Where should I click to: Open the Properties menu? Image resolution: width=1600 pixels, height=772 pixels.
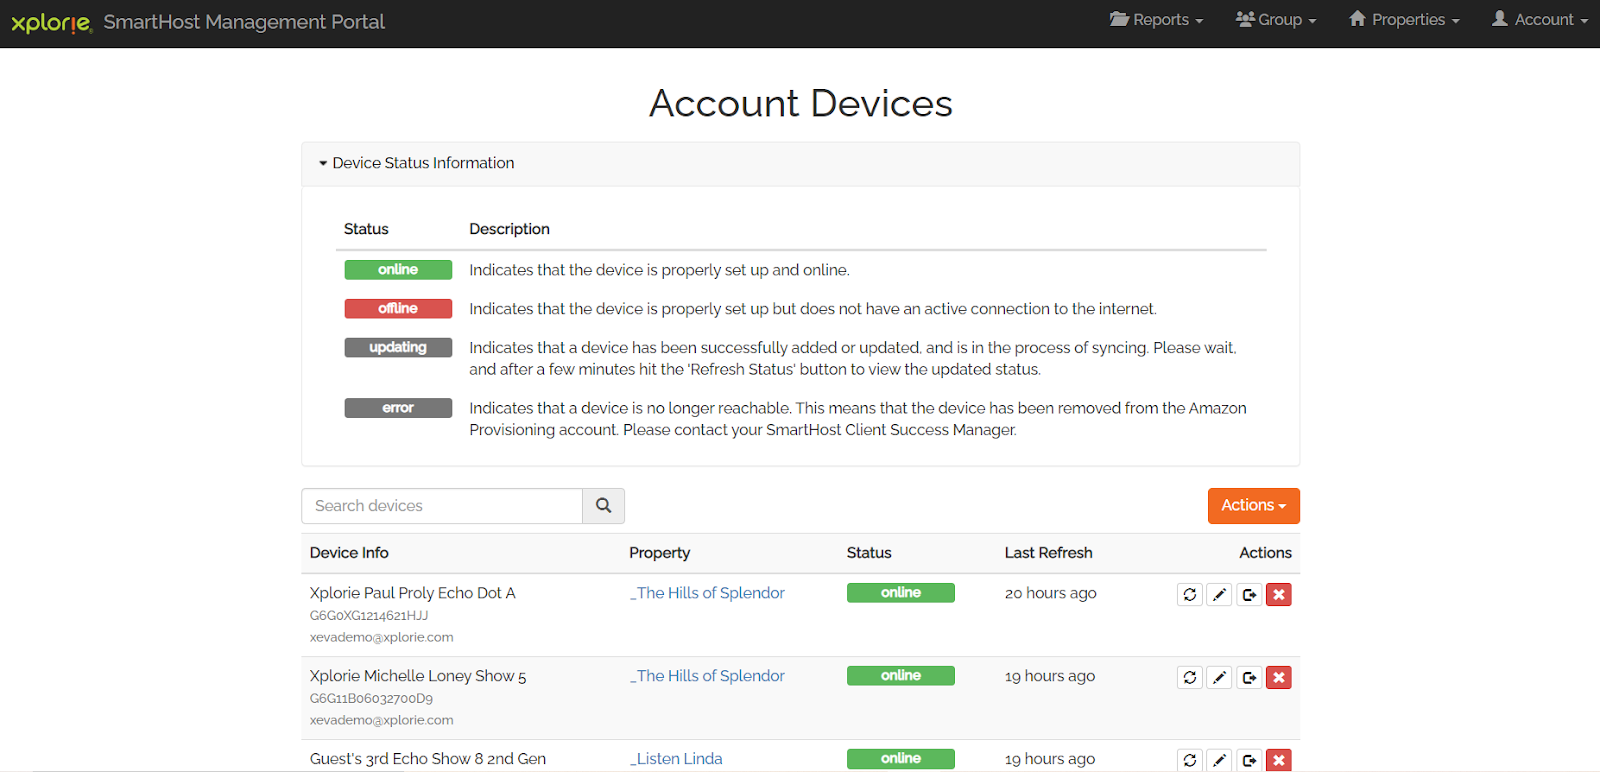1404,20
